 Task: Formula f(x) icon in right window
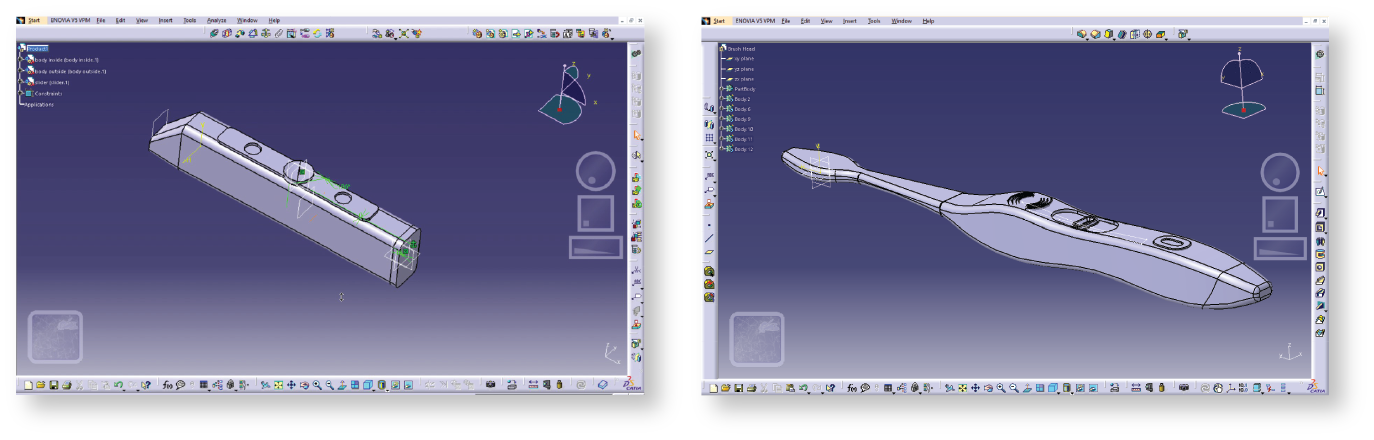(852, 388)
